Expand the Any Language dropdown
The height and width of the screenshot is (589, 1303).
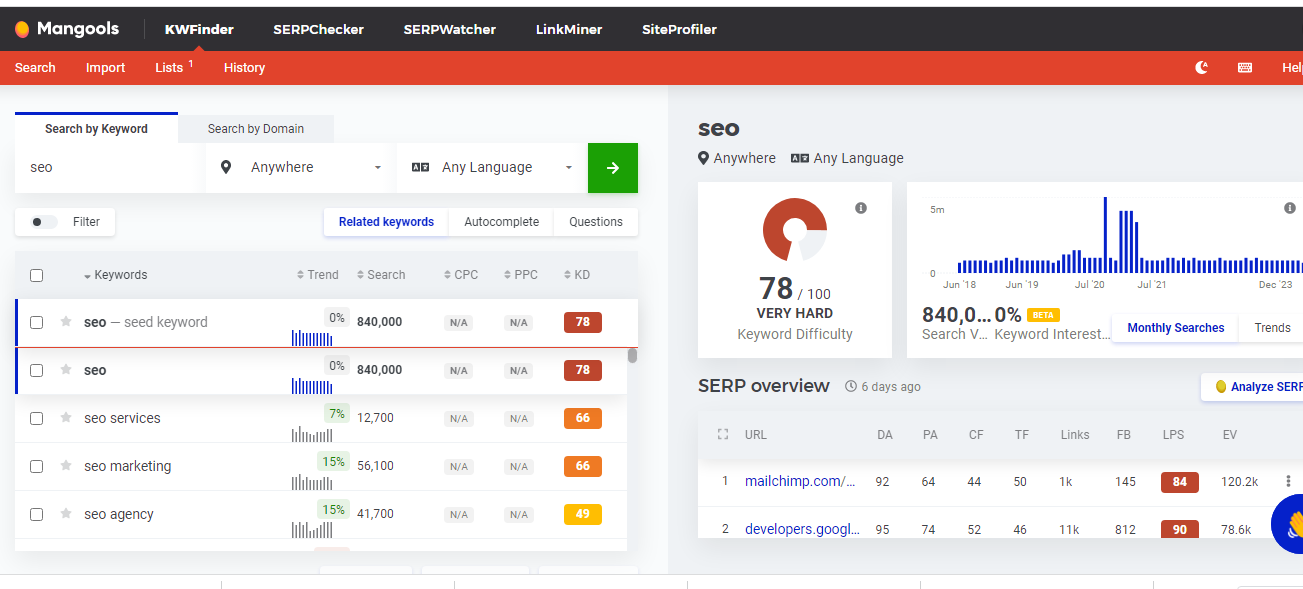[x=492, y=168]
